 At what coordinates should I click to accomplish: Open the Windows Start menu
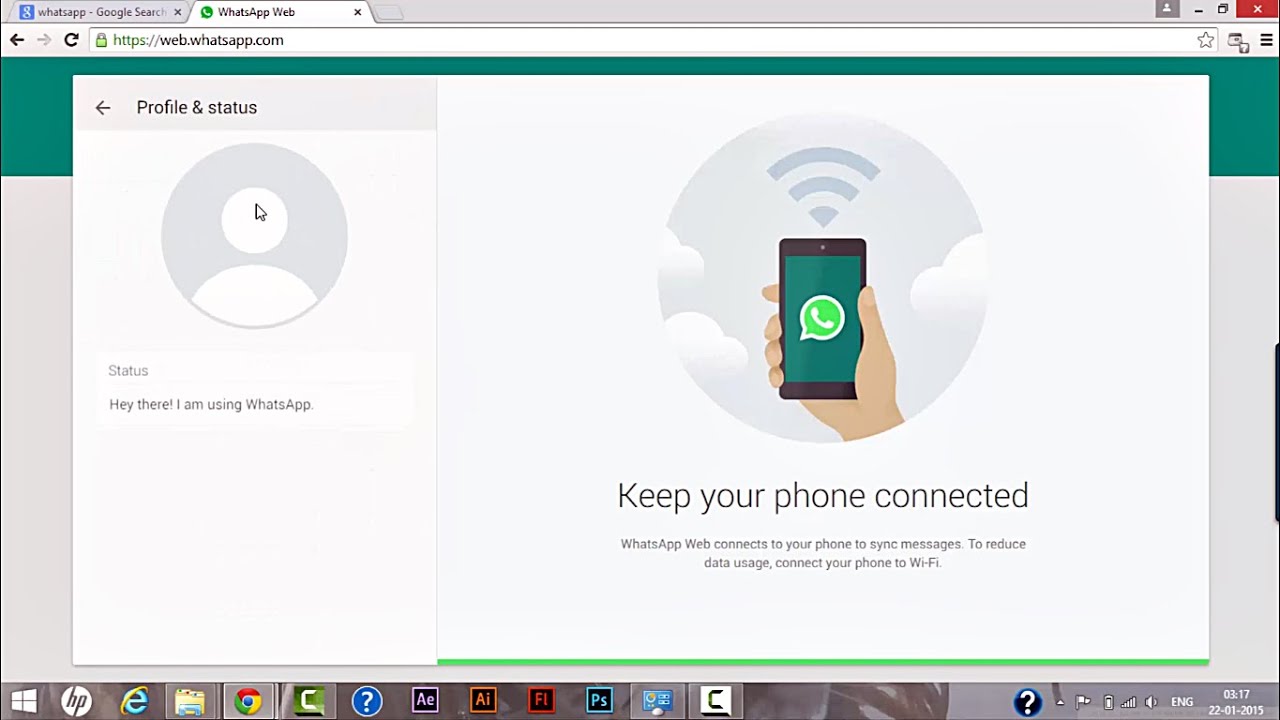pos(24,701)
